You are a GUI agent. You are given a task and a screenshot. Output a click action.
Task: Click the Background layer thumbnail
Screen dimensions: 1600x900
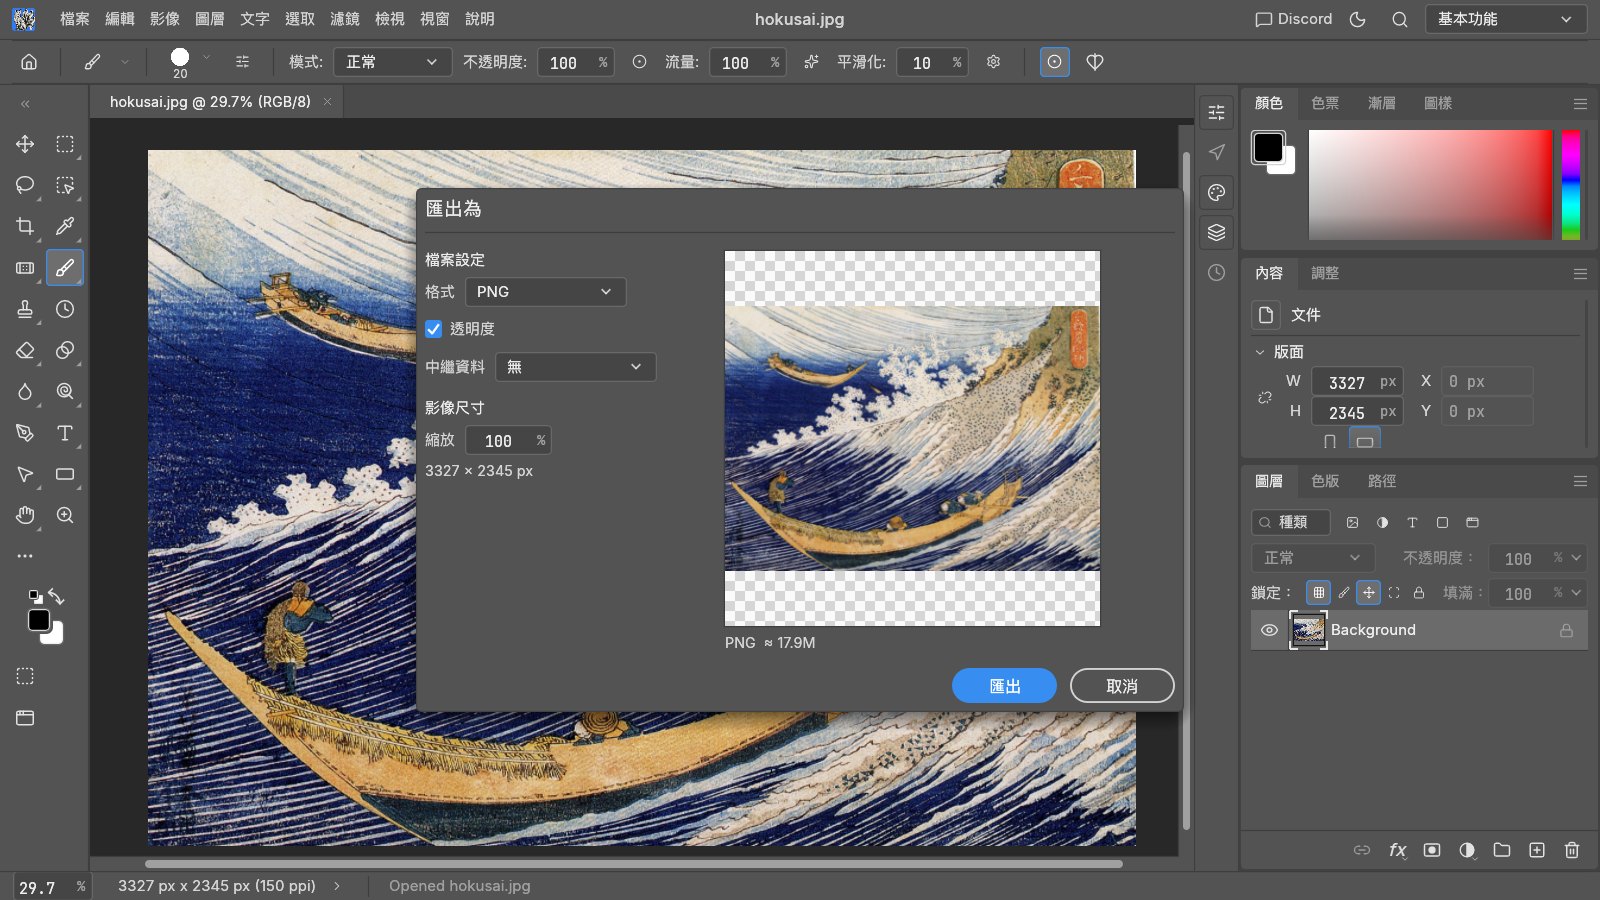[x=1308, y=630]
